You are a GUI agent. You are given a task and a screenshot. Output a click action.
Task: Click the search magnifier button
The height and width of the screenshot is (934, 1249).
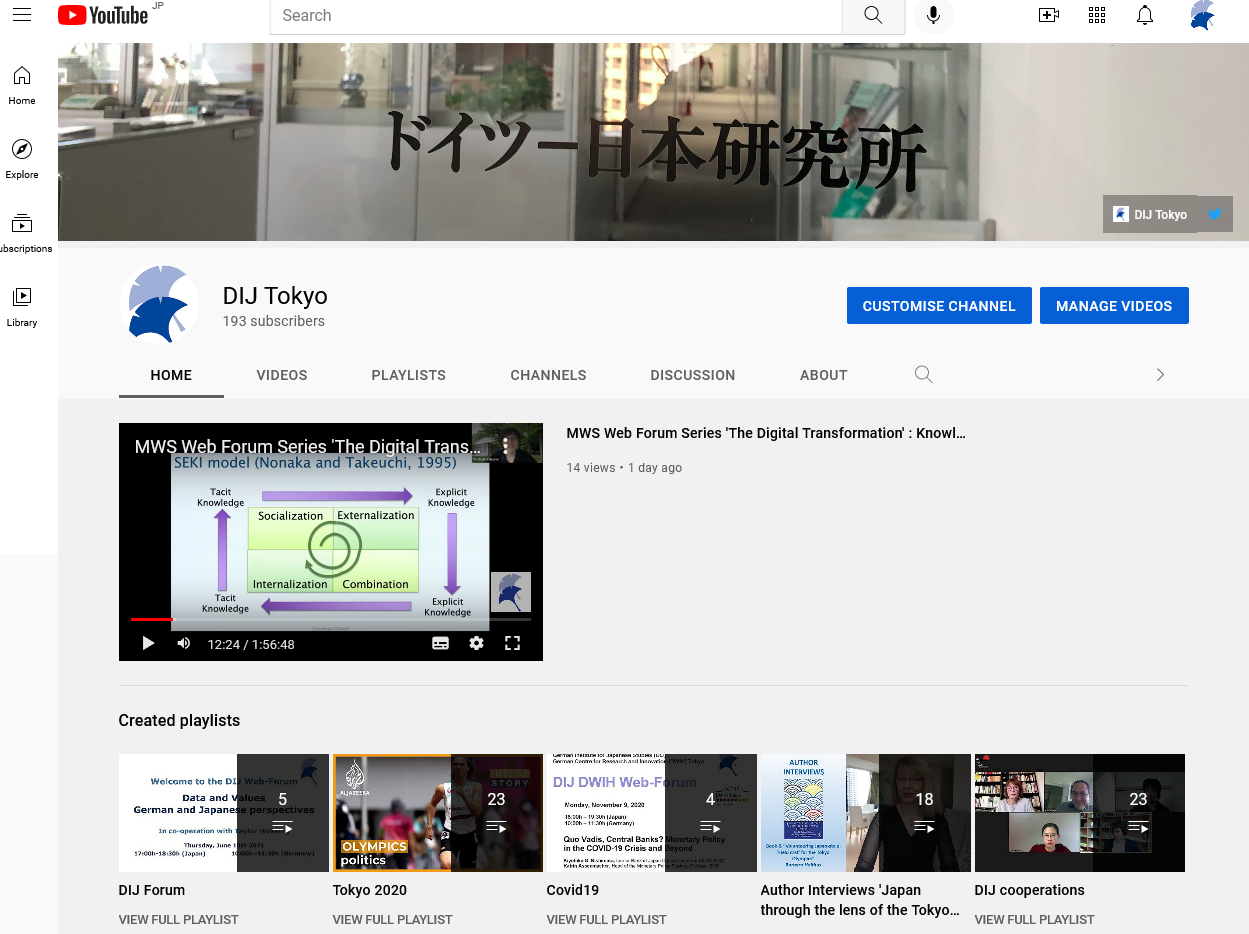pos(873,15)
